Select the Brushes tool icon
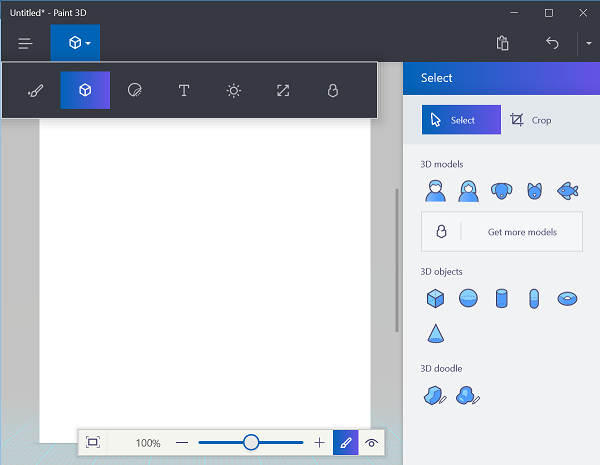Screen dimensions: 600x465 pyautogui.click(x=36, y=91)
